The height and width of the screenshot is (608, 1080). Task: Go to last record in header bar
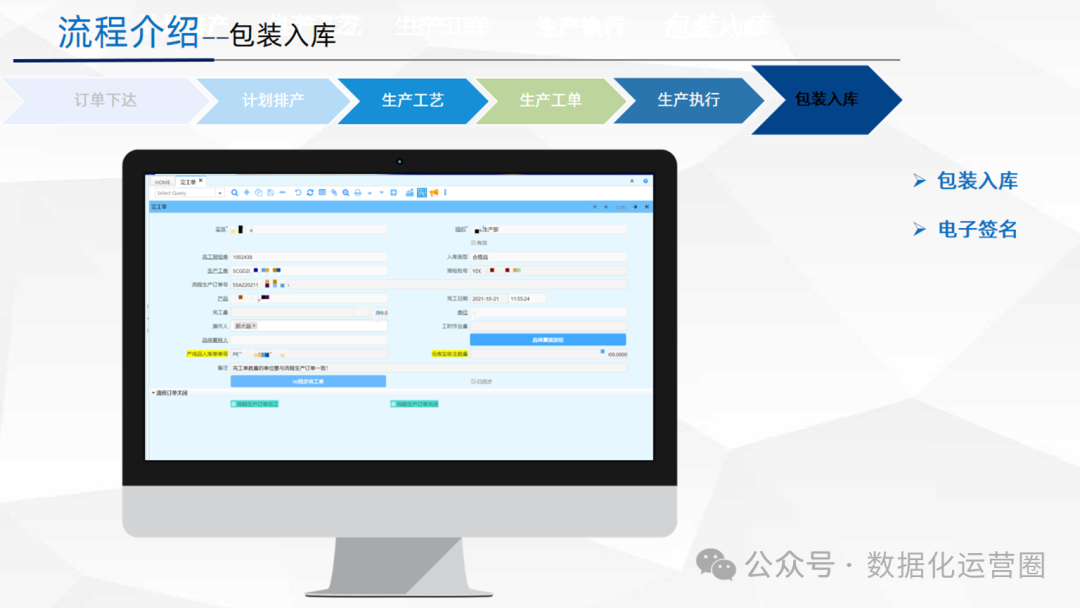[646, 207]
